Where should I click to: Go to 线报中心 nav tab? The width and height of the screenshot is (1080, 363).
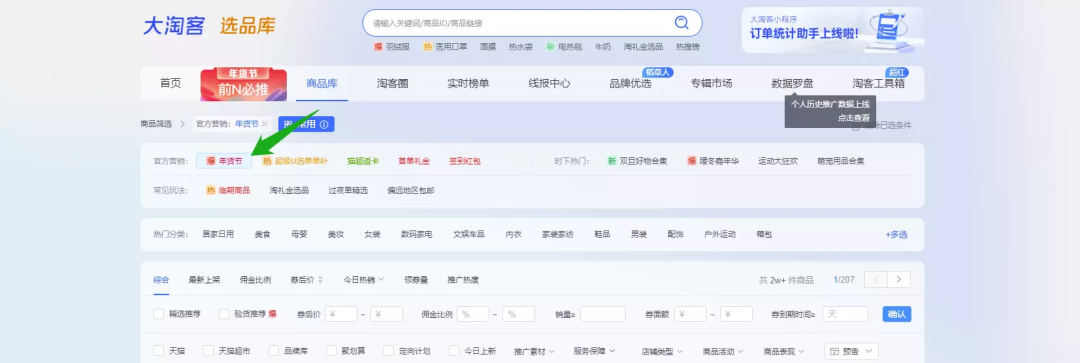click(x=549, y=83)
